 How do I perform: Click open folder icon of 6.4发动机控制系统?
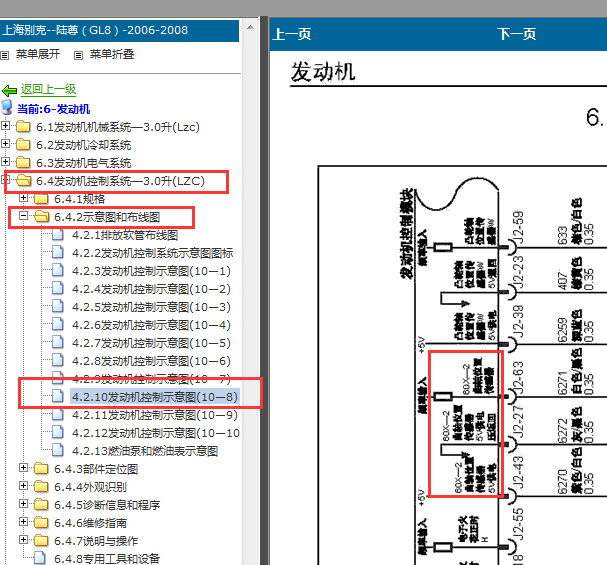click(x=24, y=180)
